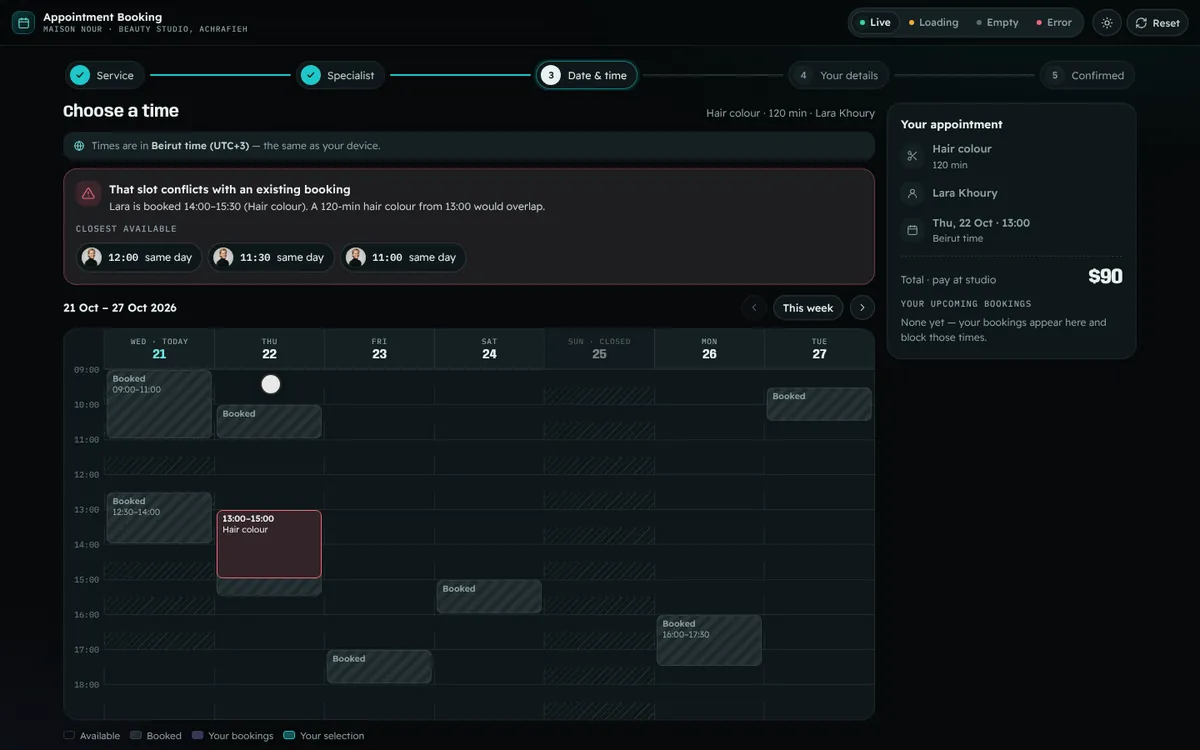Click the Booked 09:00–11:00 block on Wednesday
1200x750 pixels.
tap(159, 404)
